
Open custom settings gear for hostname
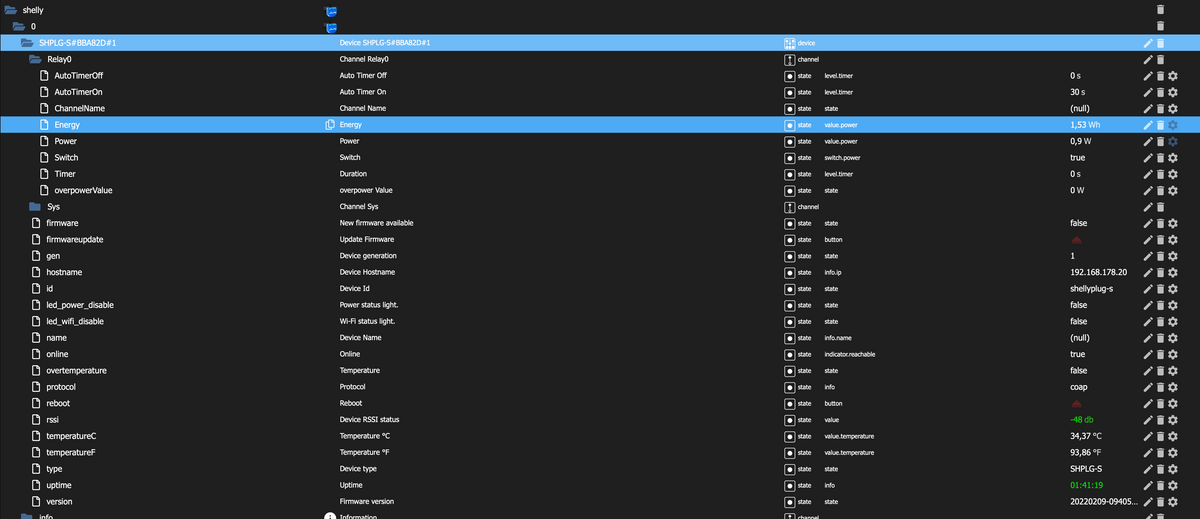pos(1173,272)
